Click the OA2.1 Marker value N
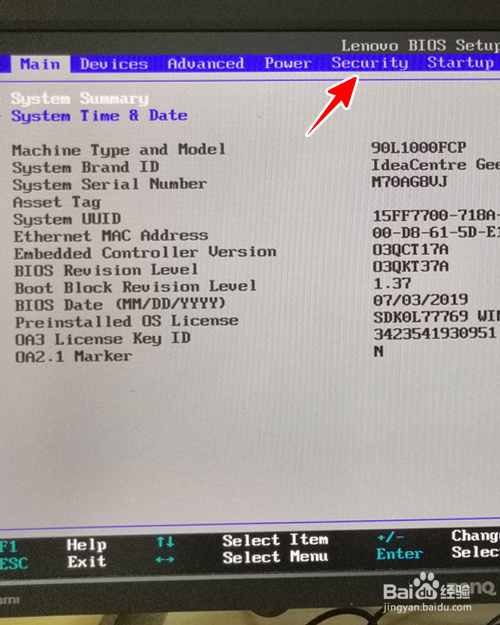 (379, 351)
